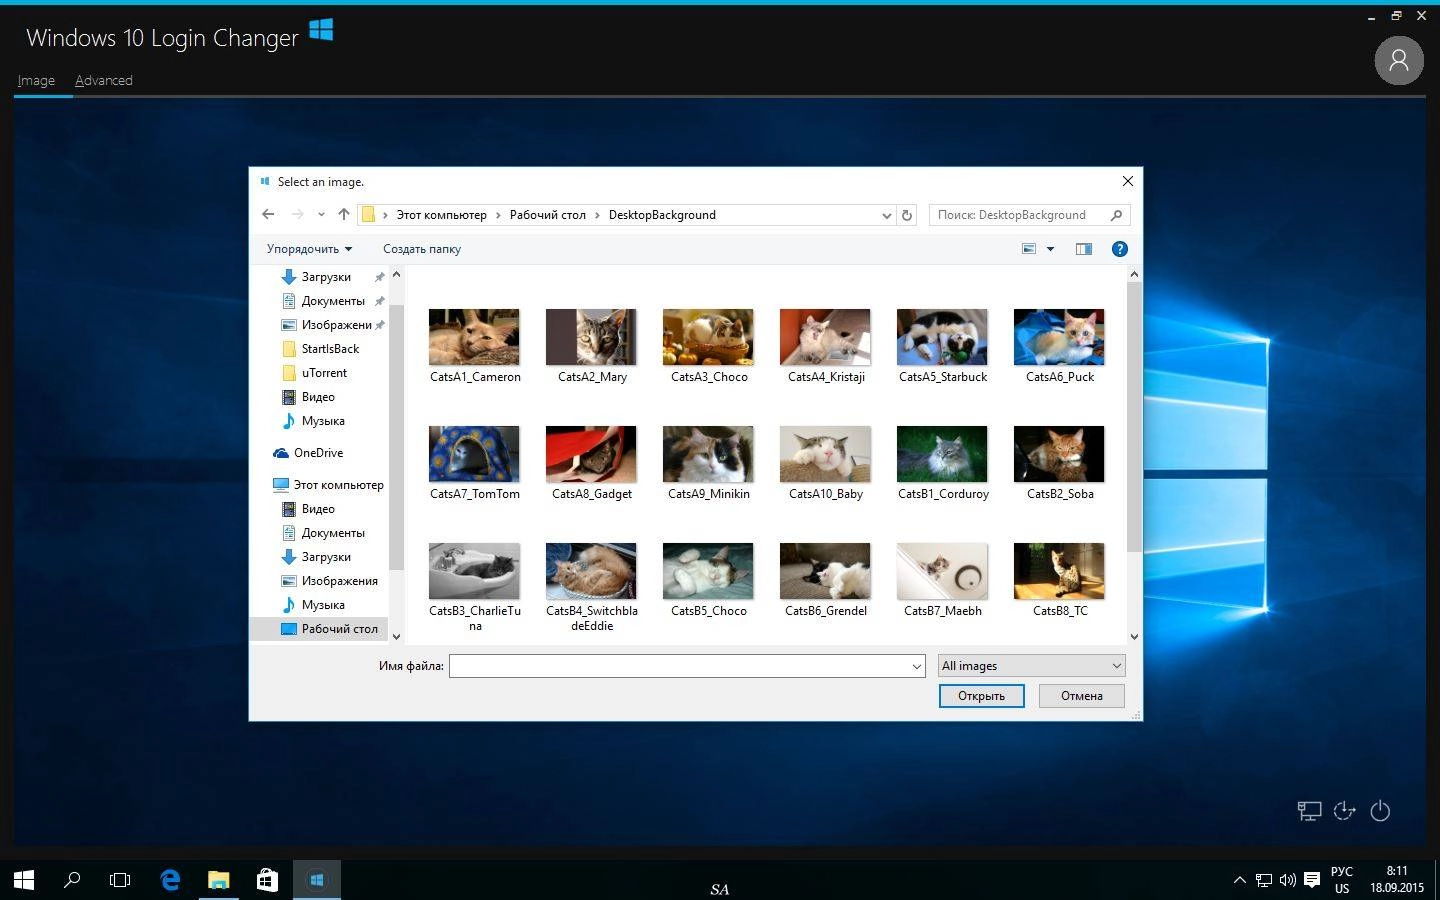Click the file name input field

679,666
